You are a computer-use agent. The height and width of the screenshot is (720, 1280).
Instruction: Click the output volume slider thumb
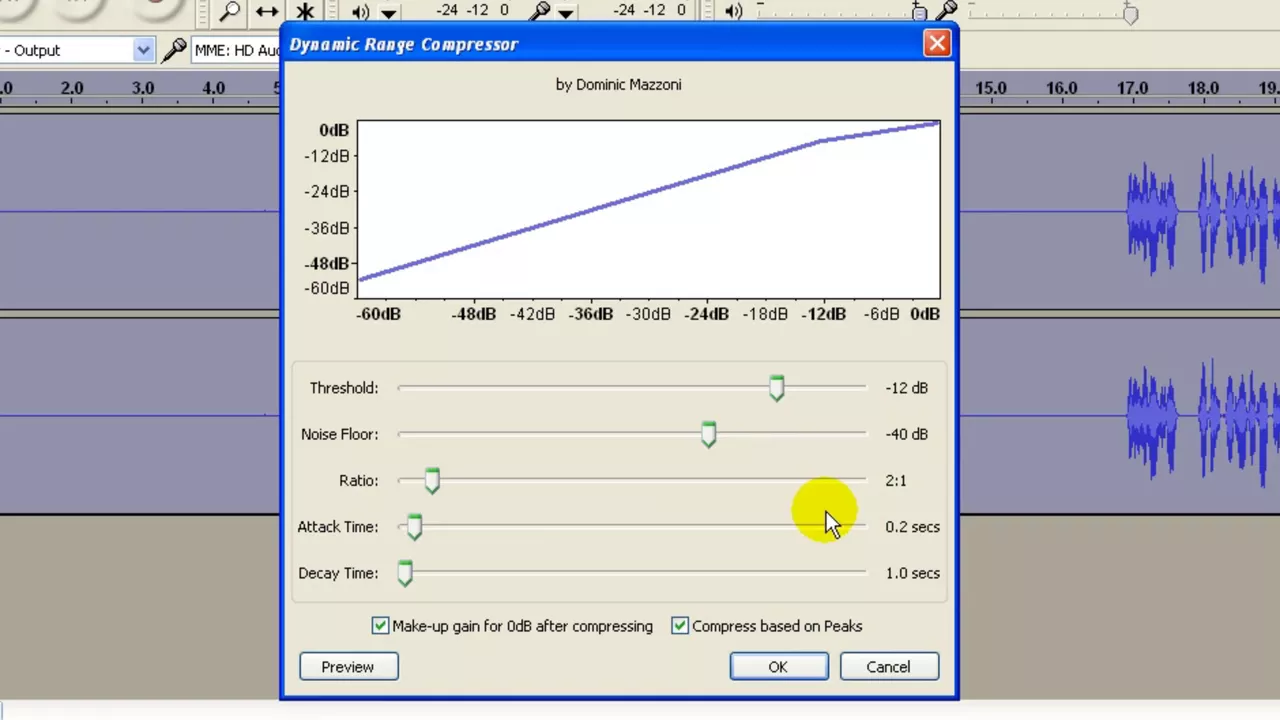tap(919, 12)
